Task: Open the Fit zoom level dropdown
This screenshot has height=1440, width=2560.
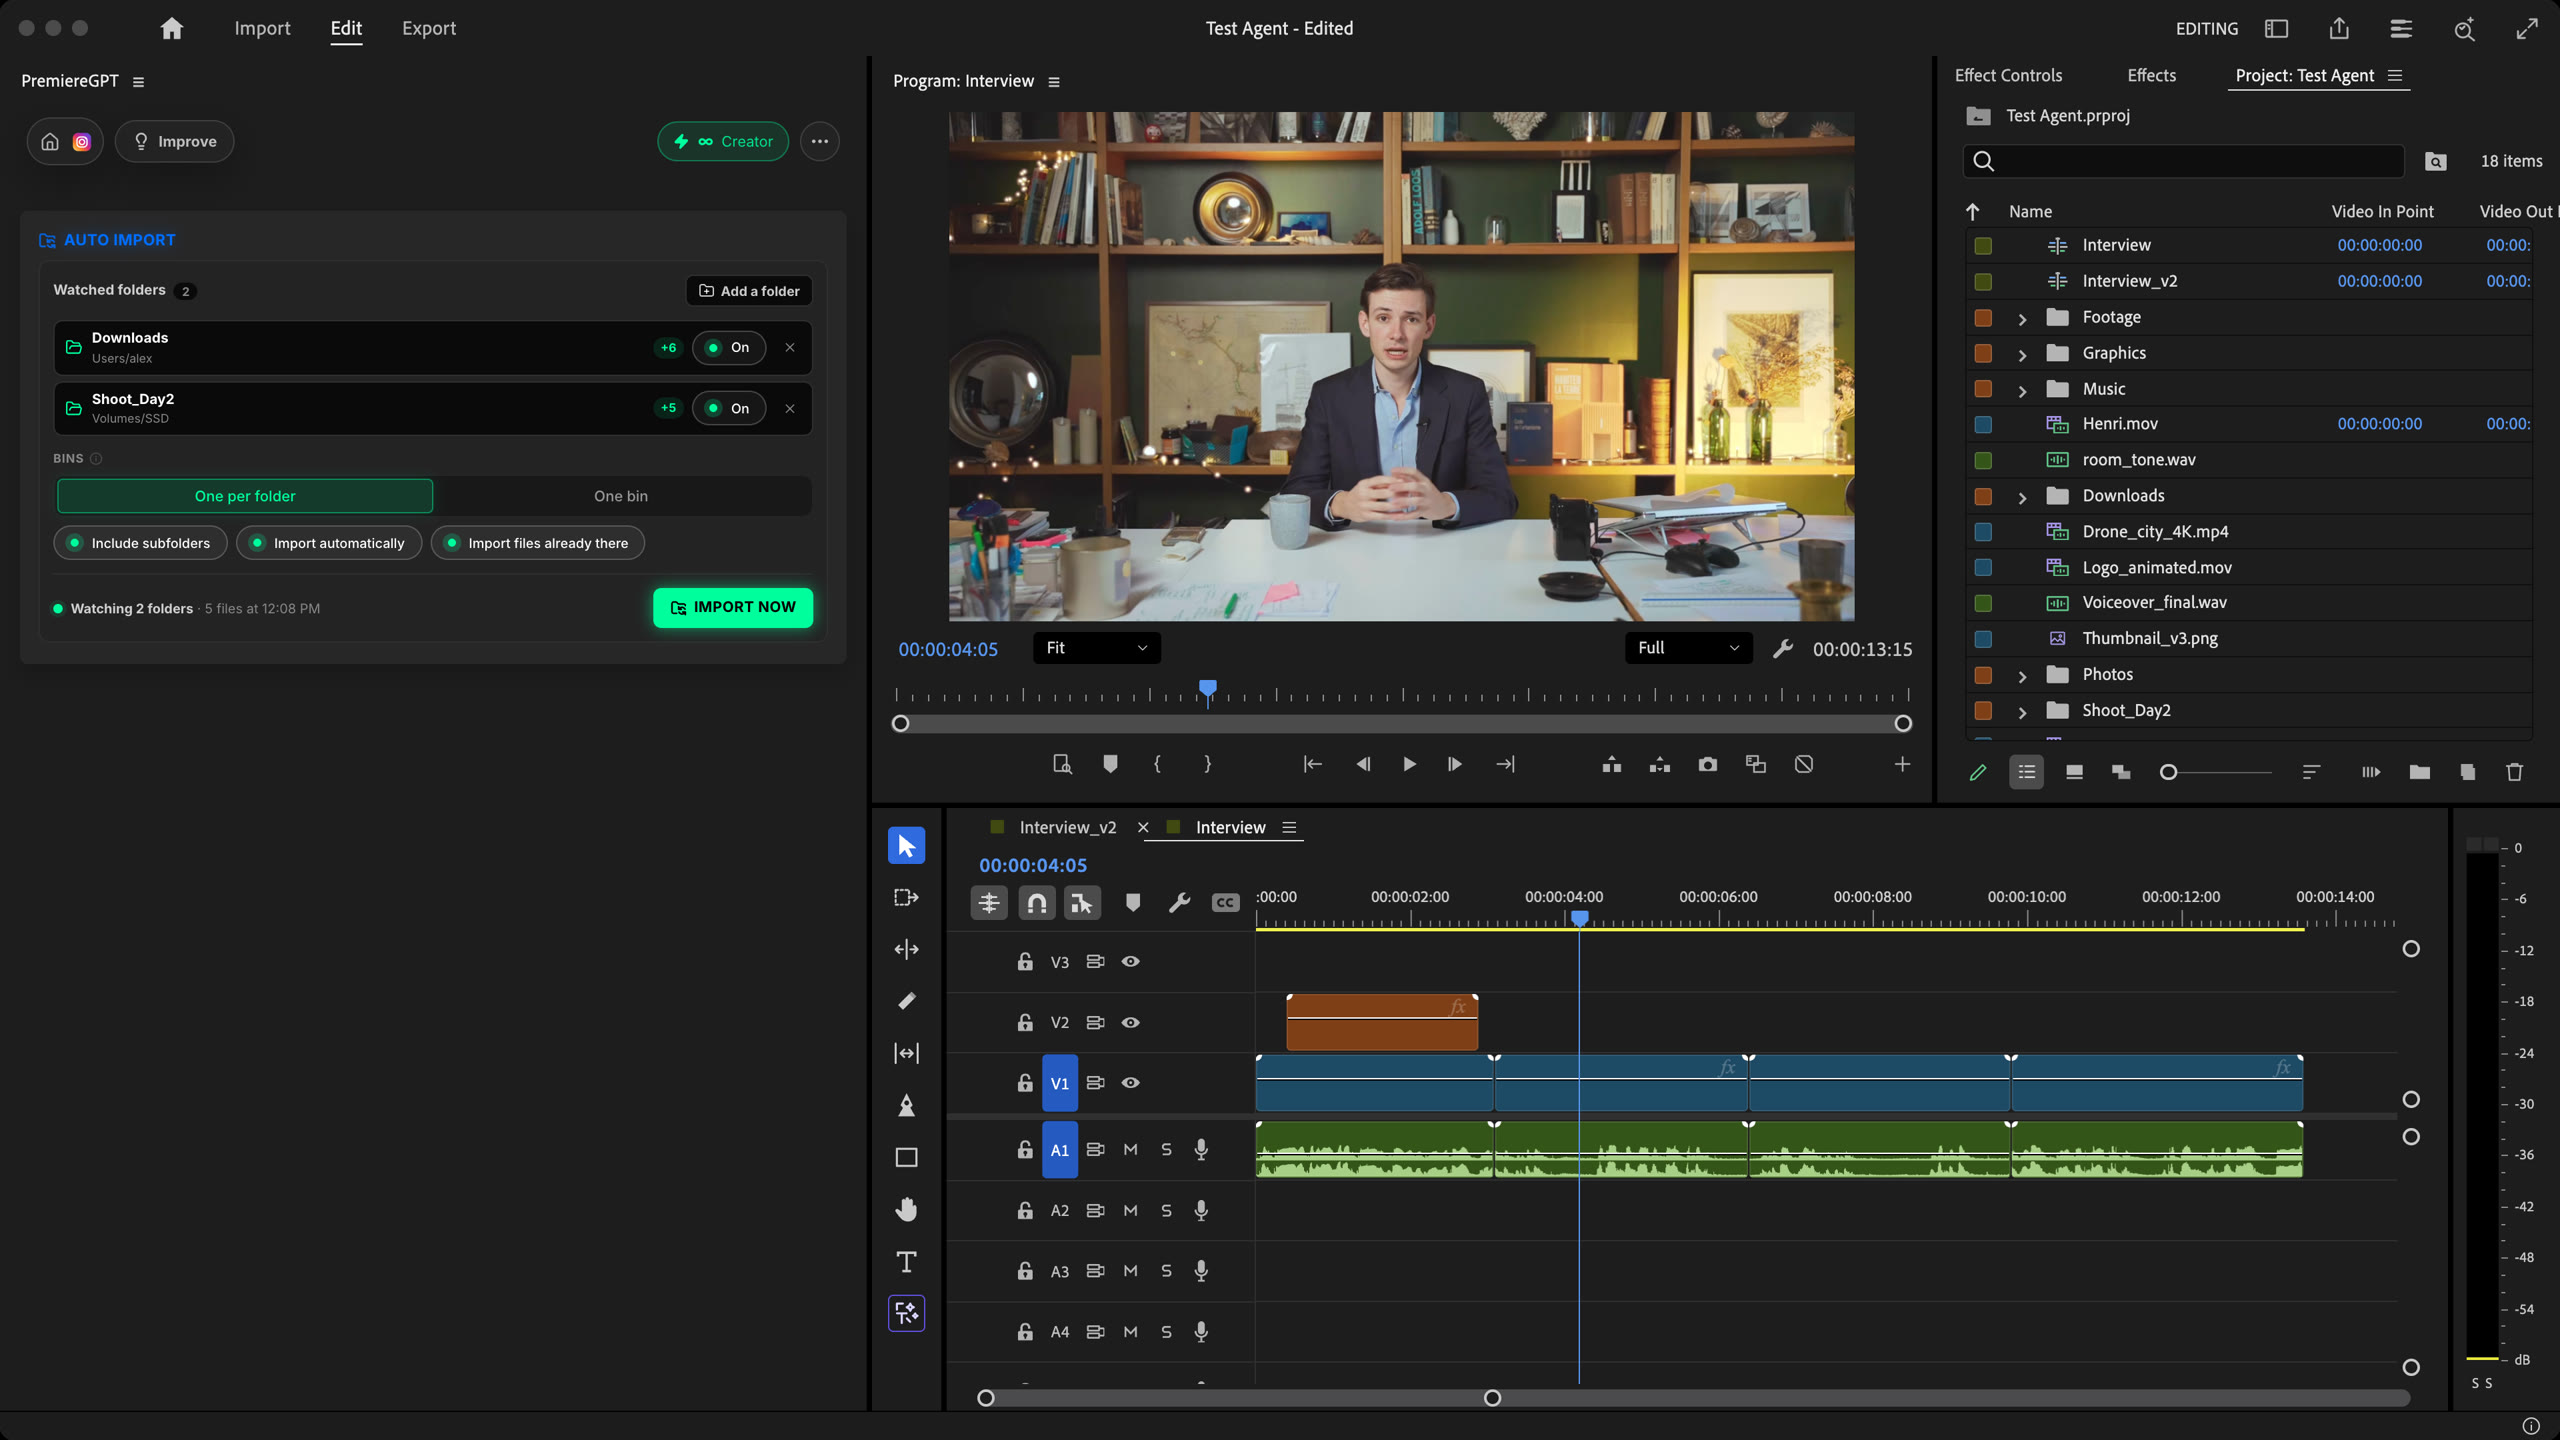Action: pos(1096,648)
